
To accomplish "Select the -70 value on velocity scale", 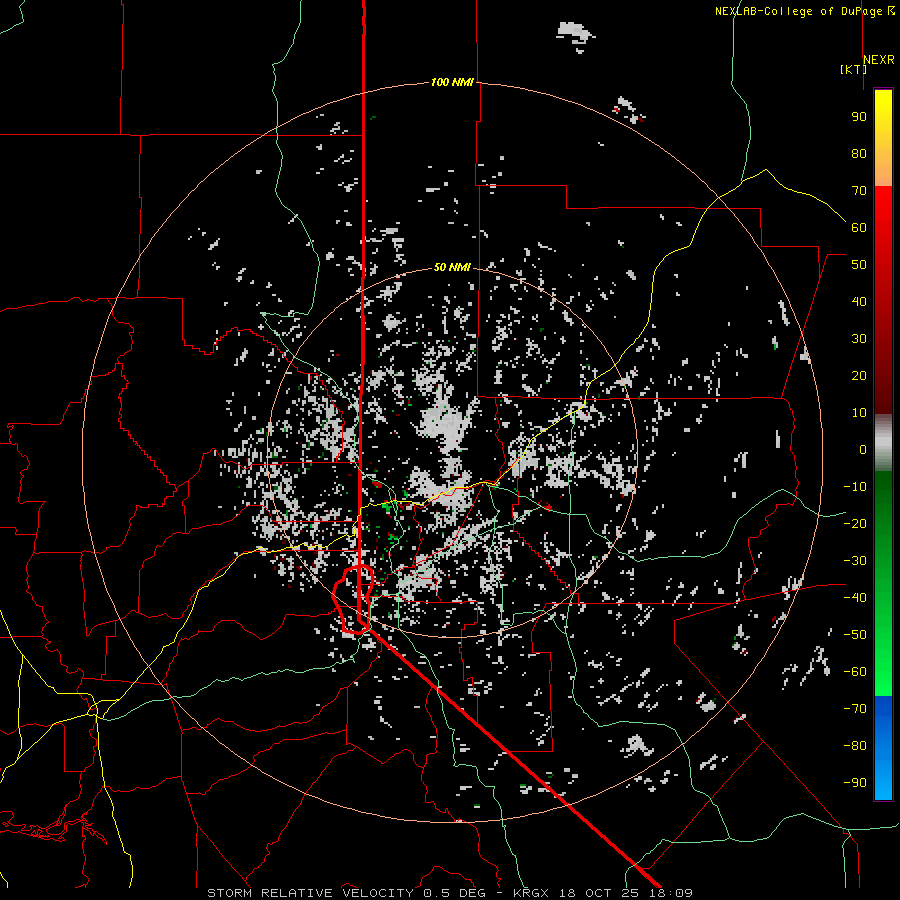I will (x=855, y=709).
